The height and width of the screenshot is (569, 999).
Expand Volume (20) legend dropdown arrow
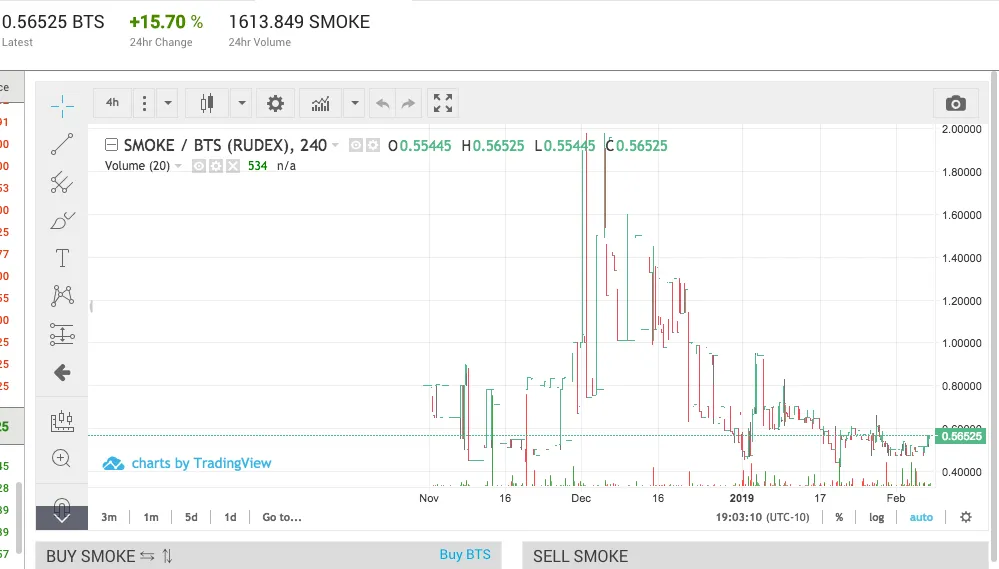[178, 166]
